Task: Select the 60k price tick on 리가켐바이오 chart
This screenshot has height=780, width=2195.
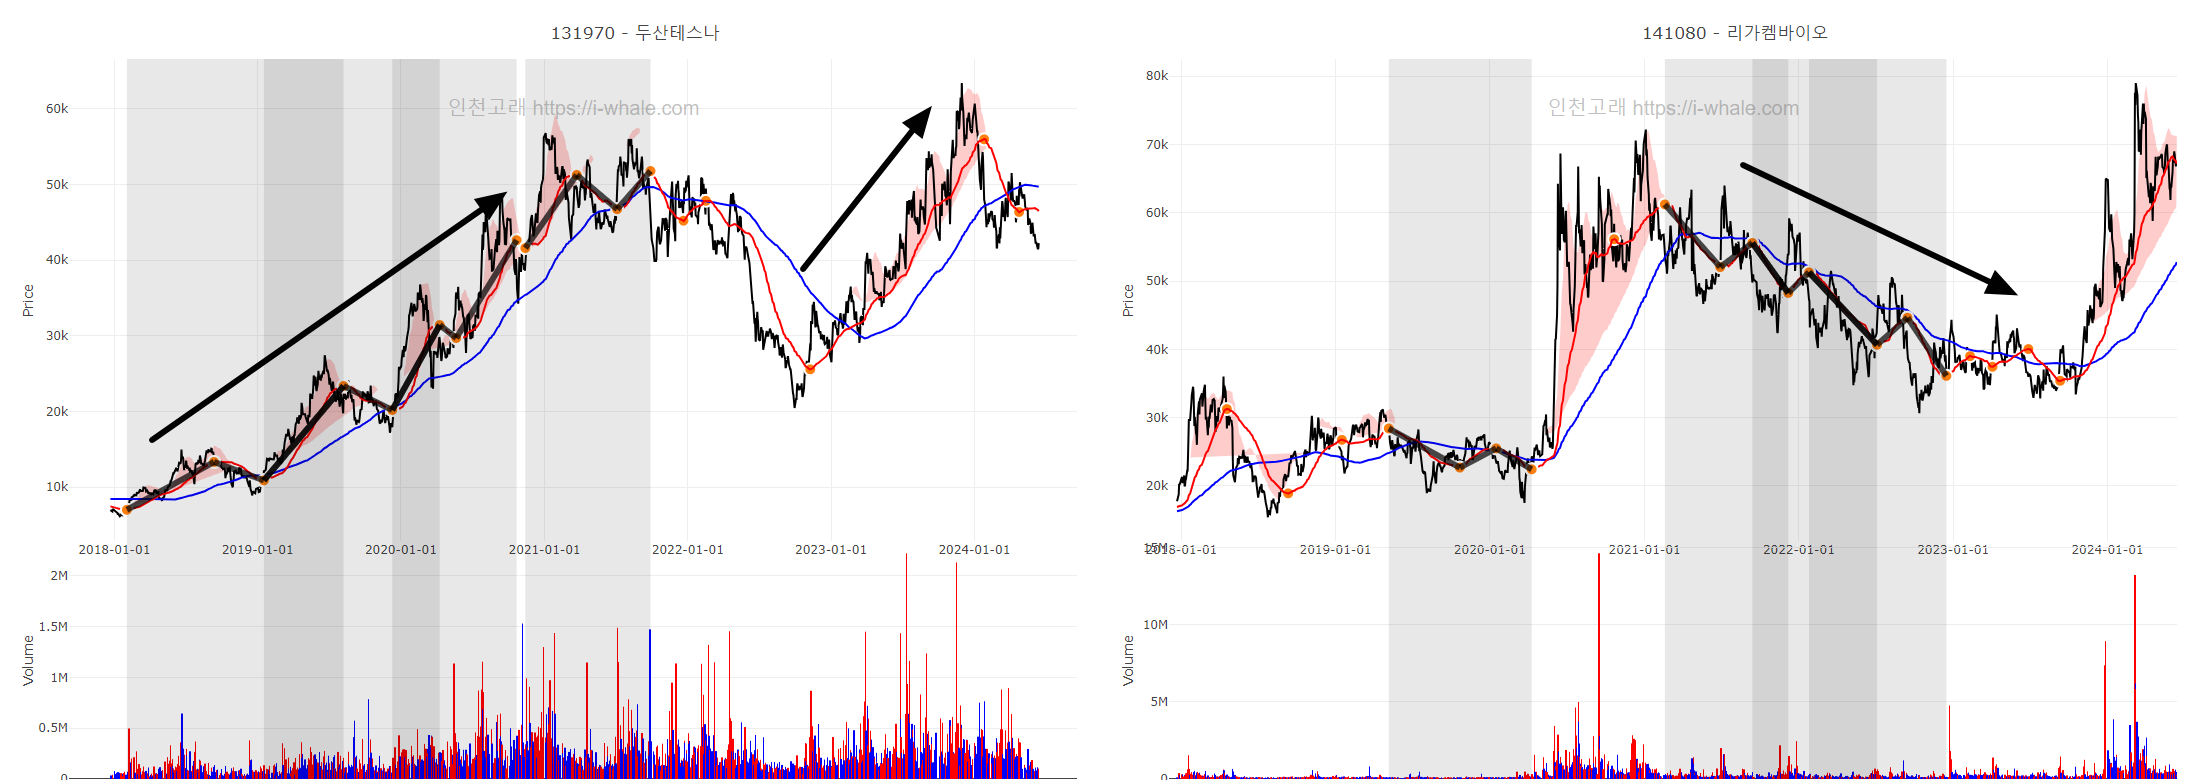Action: (x=1157, y=213)
